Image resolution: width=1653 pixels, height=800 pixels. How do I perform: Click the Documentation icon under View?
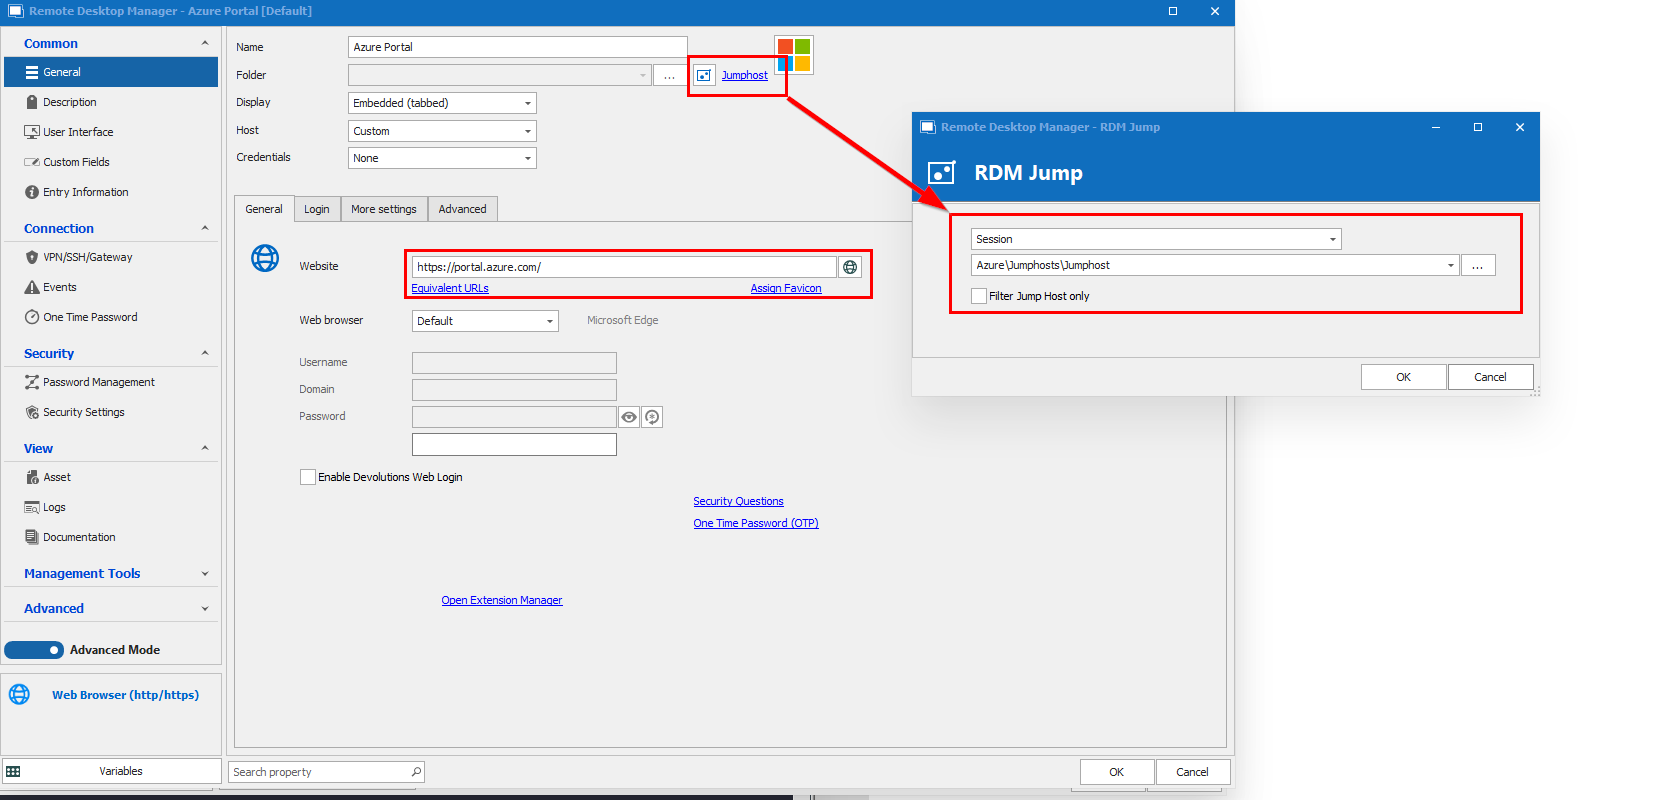coord(32,537)
